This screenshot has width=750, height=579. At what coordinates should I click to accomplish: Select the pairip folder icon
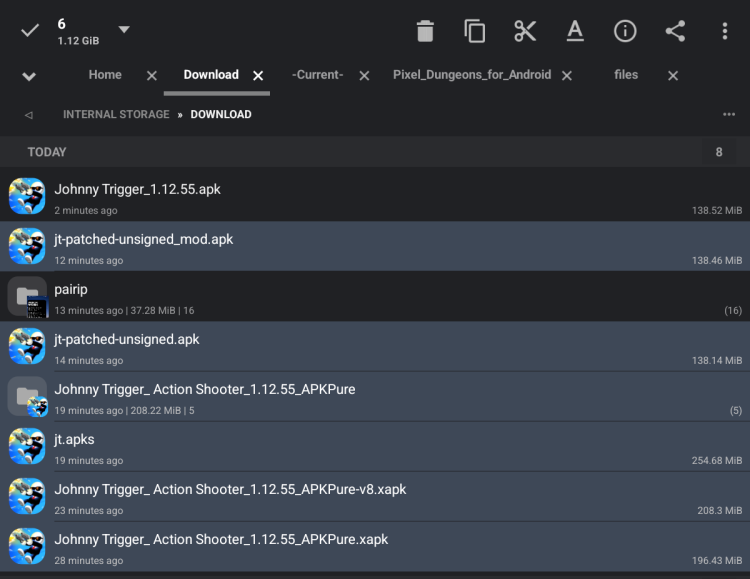point(27,296)
